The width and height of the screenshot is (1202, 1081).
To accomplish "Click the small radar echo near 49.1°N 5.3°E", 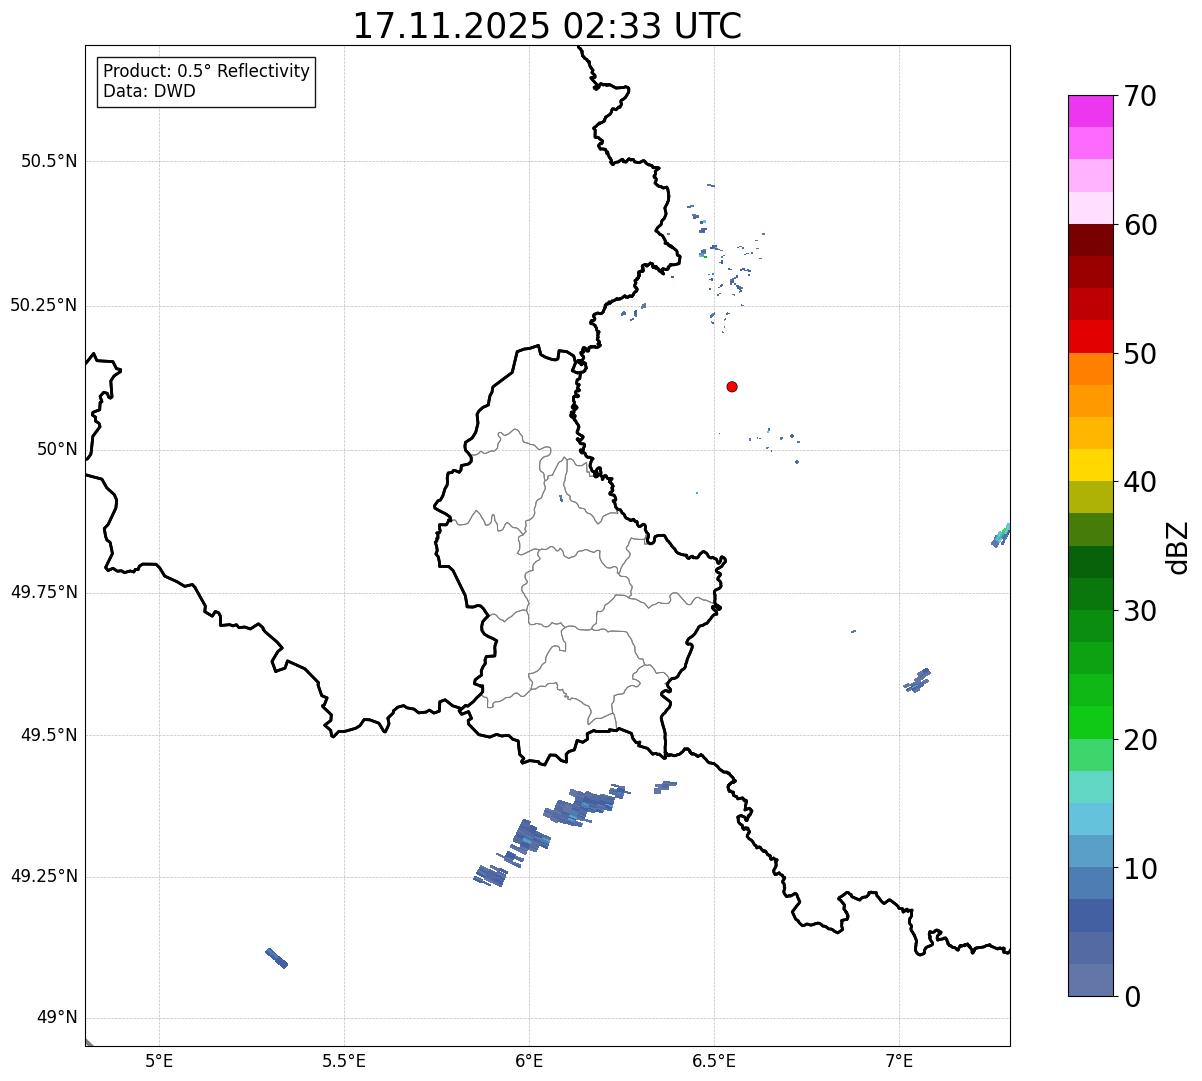I will (277, 958).
